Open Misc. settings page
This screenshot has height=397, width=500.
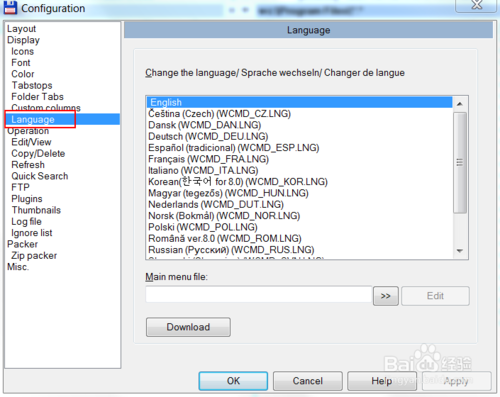(x=18, y=267)
